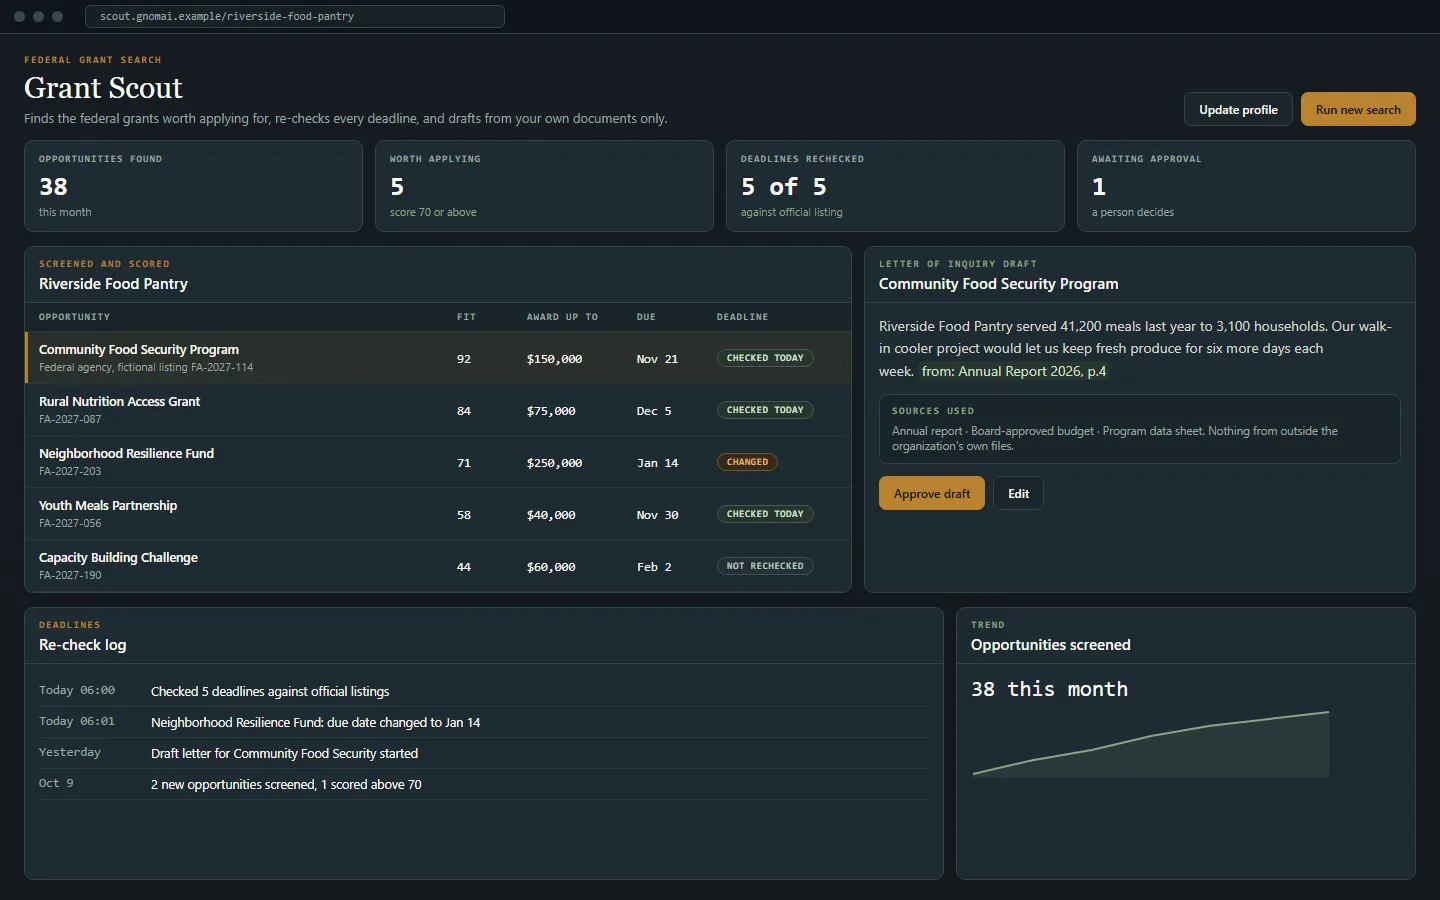Click the Nov 30 due date
The image size is (1440, 900).
[657, 515]
